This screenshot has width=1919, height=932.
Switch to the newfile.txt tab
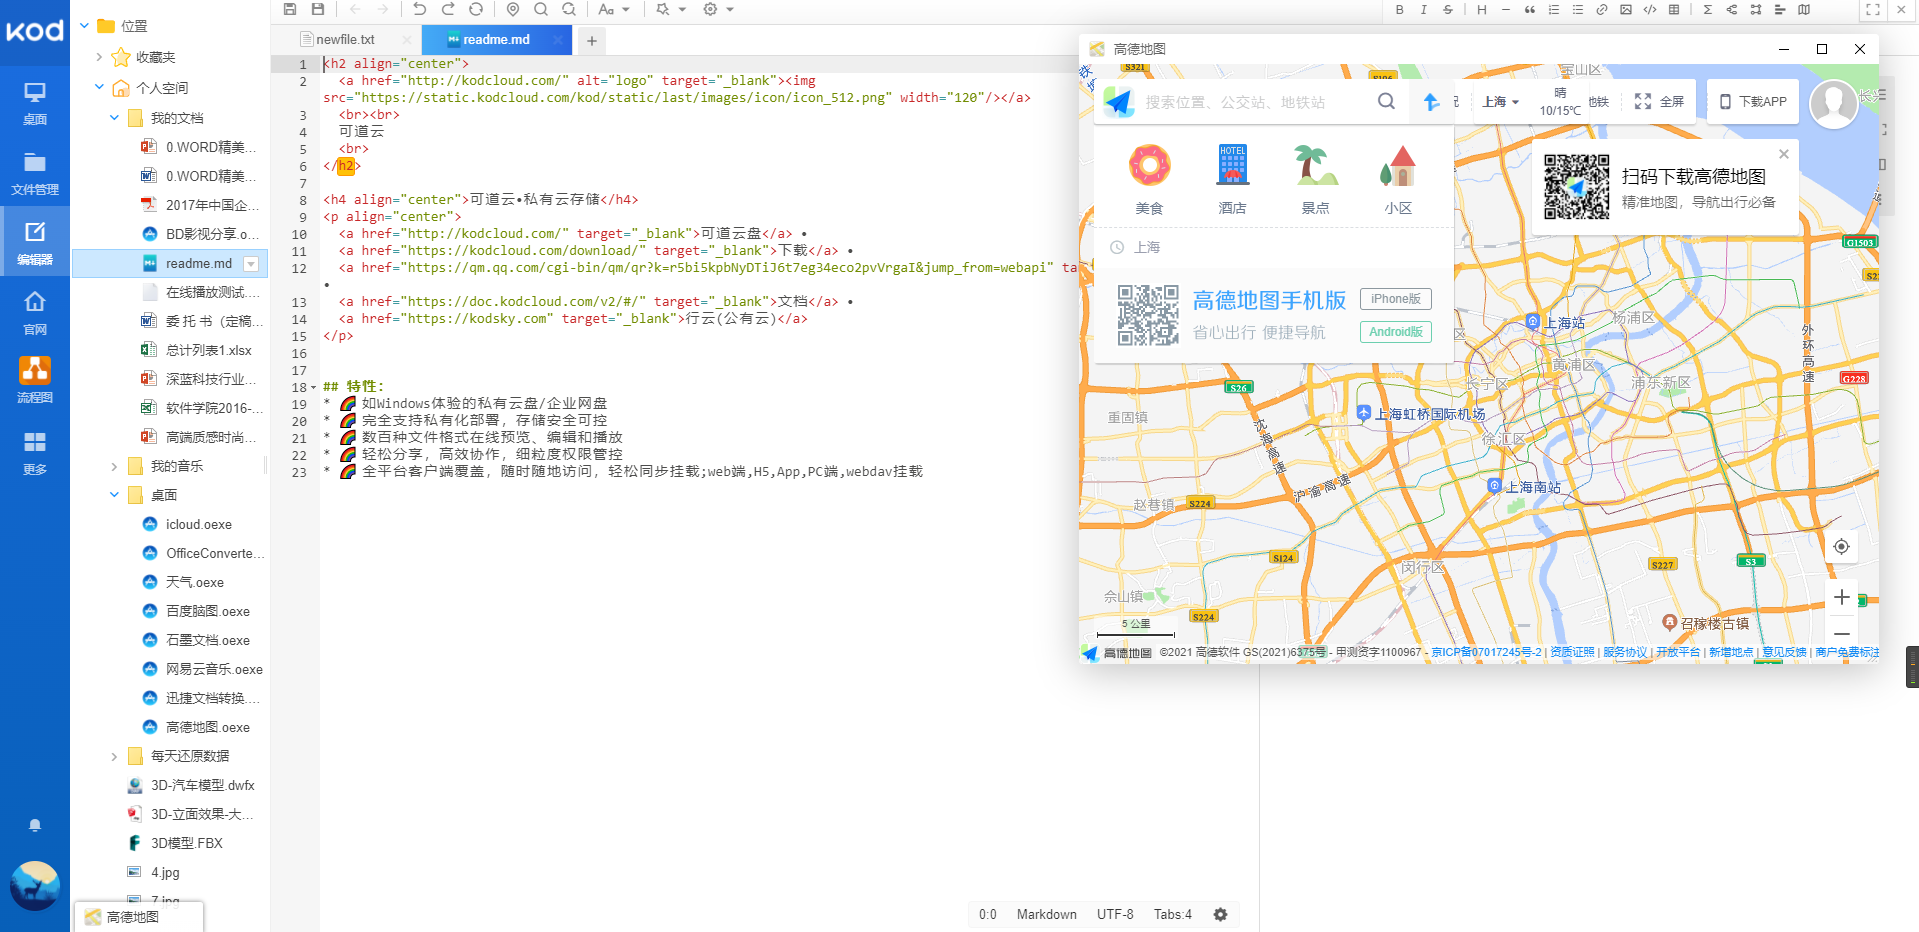tap(345, 40)
